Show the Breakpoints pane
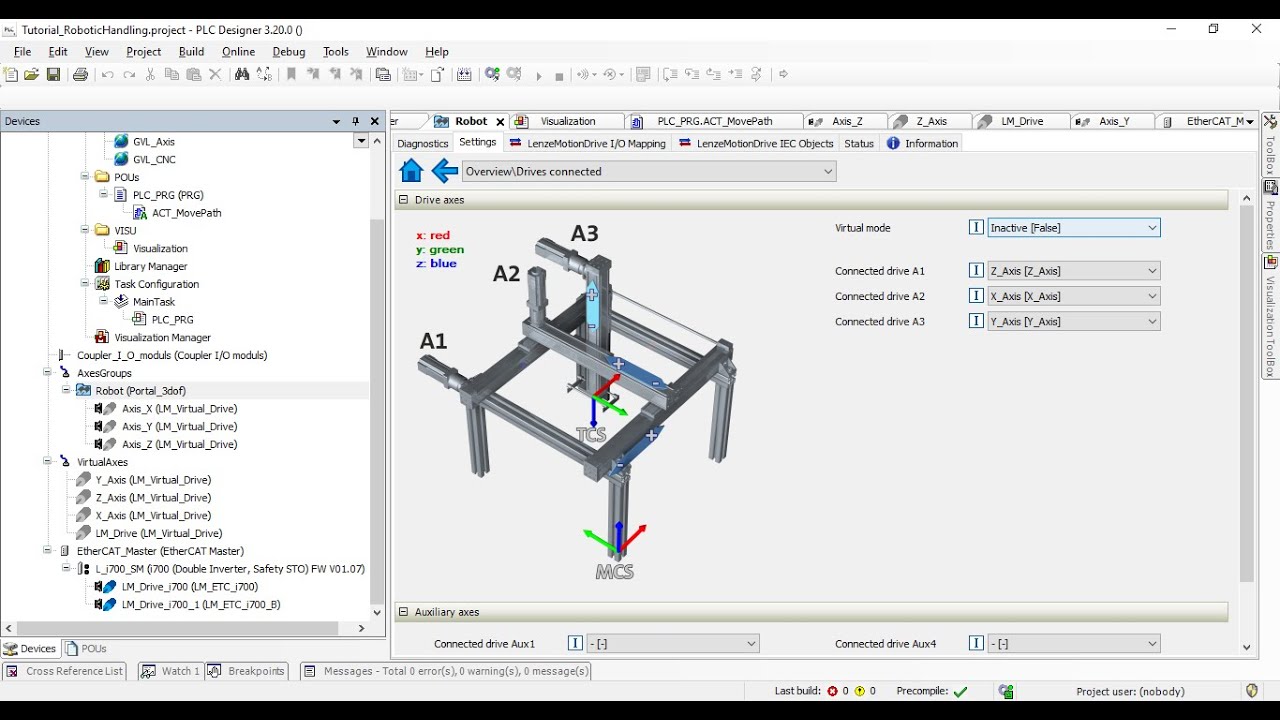The width and height of the screenshot is (1280, 720). click(246, 671)
